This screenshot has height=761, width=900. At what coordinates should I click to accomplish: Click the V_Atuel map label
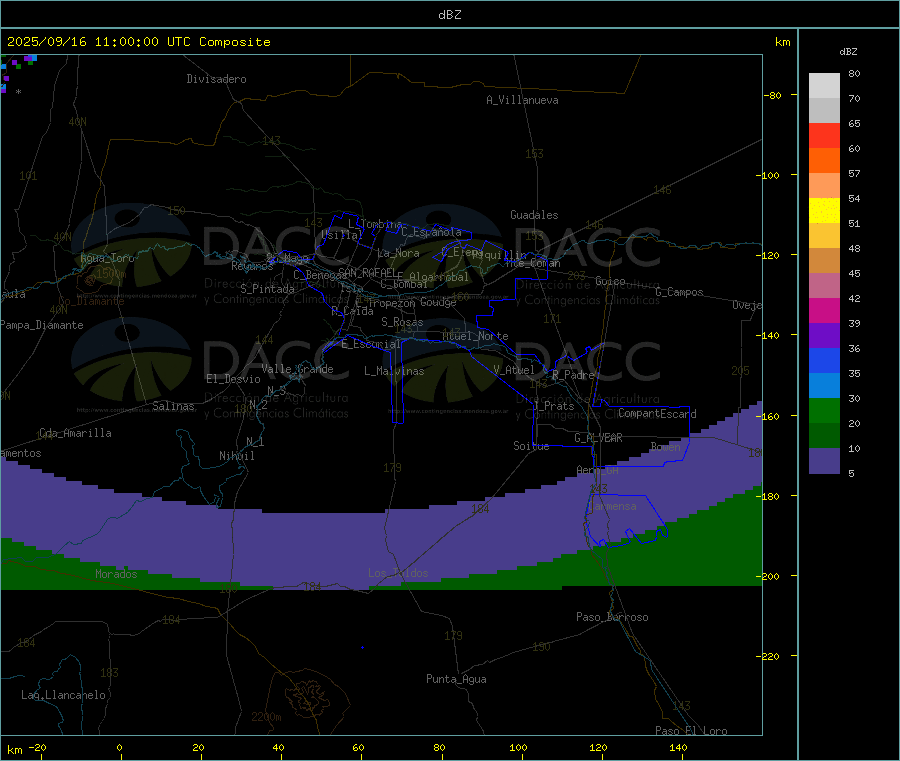(514, 370)
